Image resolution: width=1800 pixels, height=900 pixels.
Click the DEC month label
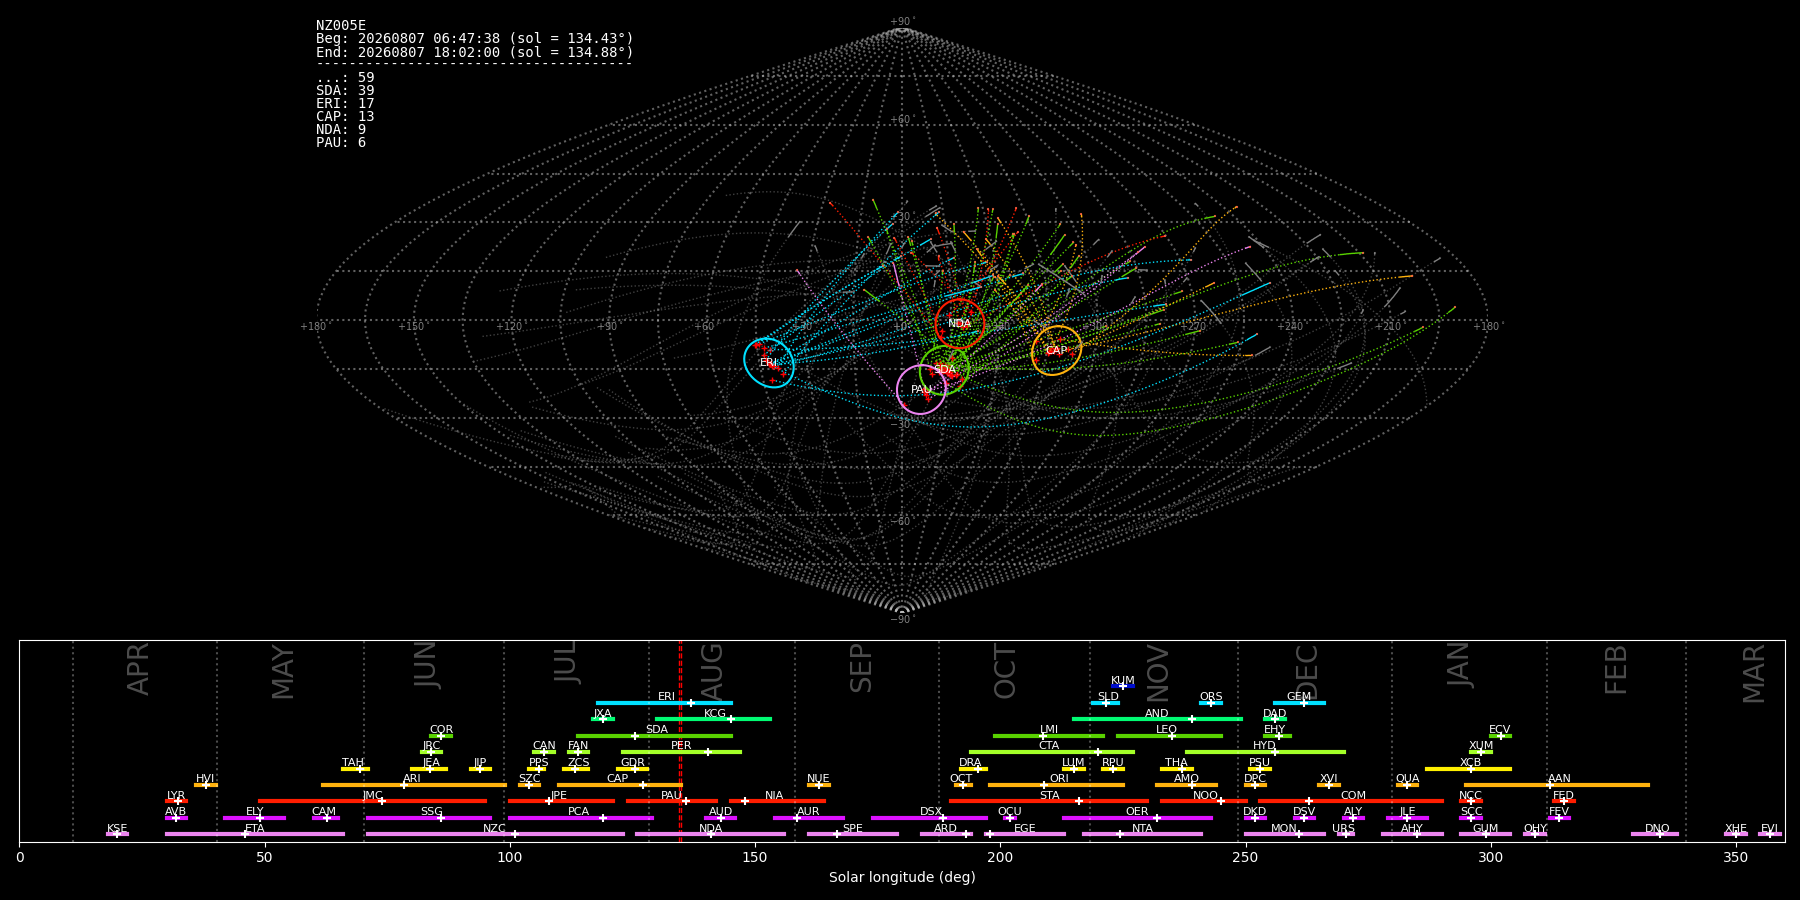click(1307, 671)
